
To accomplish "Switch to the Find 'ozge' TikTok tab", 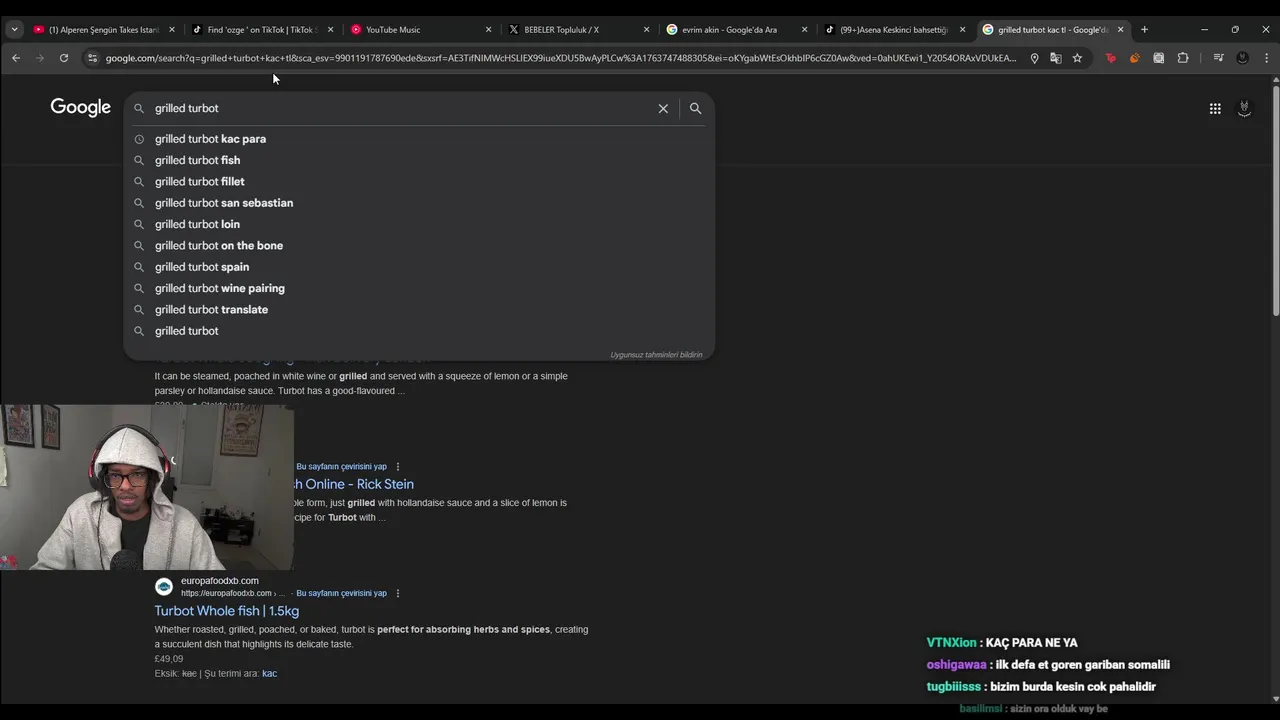I will [x=262, y=30].
